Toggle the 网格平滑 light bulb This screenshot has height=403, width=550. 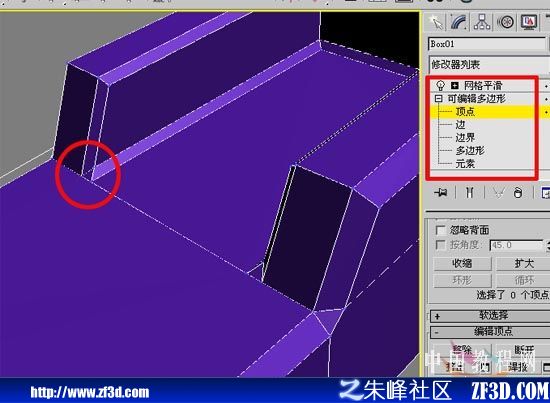tap(440, 85)
